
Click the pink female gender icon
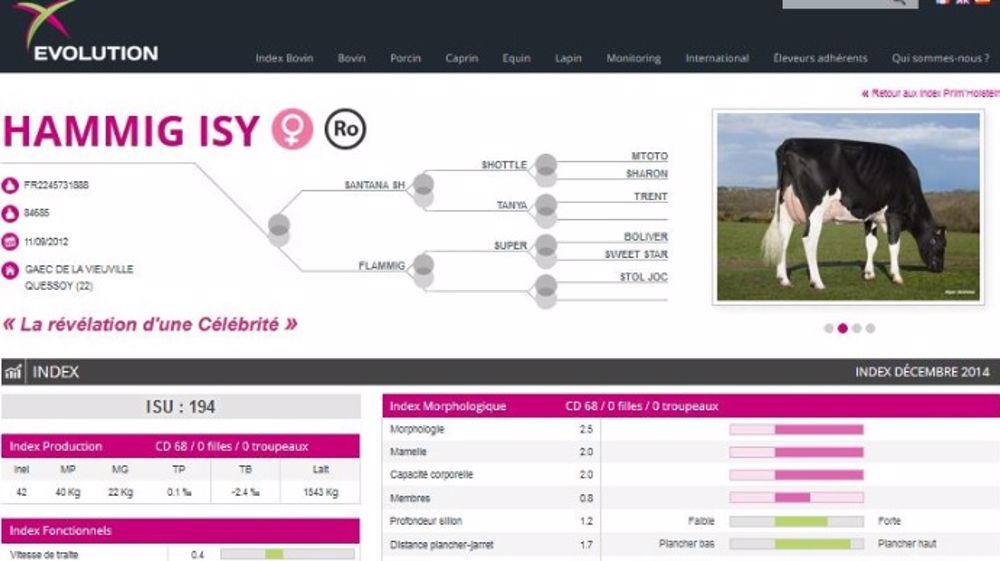pos(293,129)
